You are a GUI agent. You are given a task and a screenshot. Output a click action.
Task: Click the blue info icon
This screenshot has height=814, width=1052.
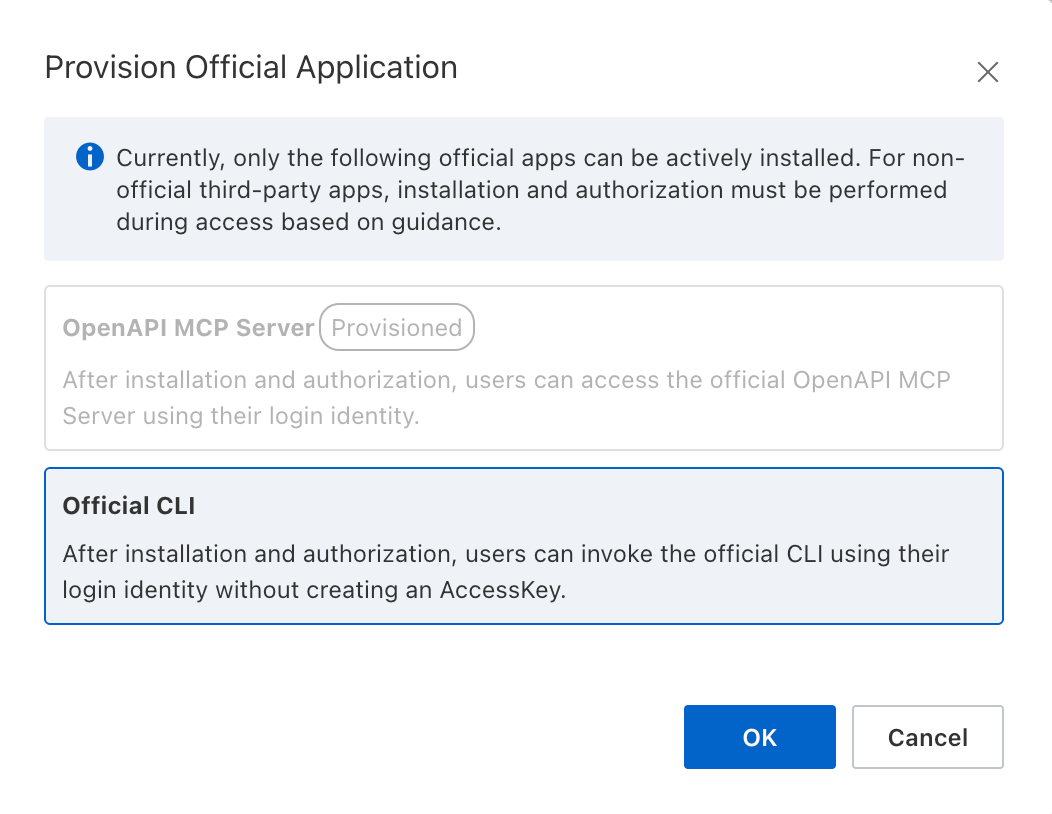(90, 157)
